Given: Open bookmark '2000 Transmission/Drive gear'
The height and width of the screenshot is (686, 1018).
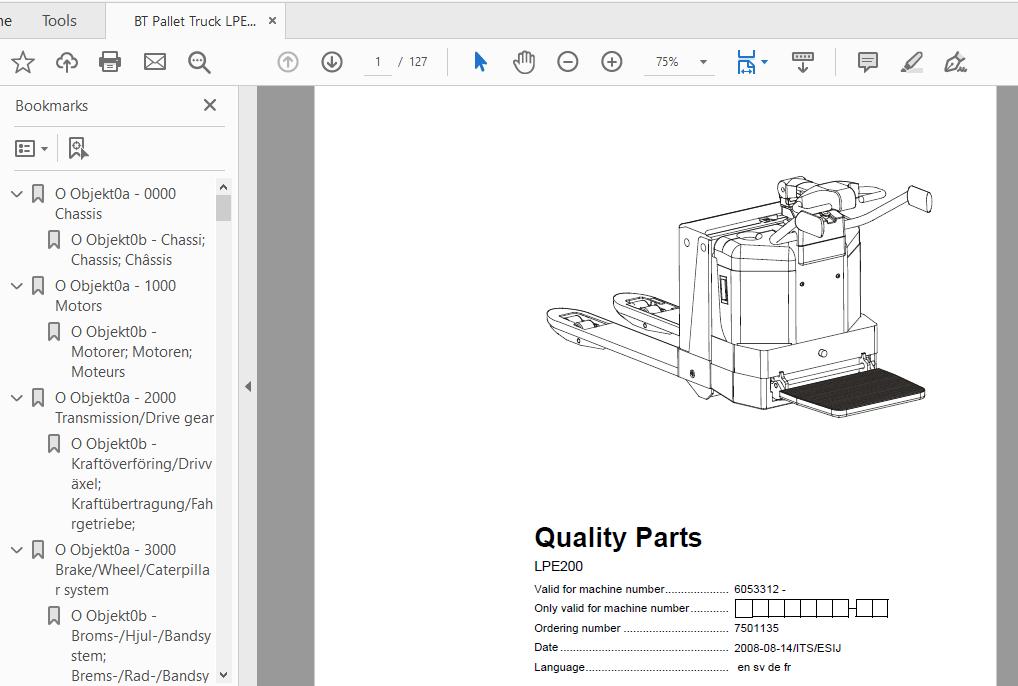Looking at the screenshot, I should 134,408.
